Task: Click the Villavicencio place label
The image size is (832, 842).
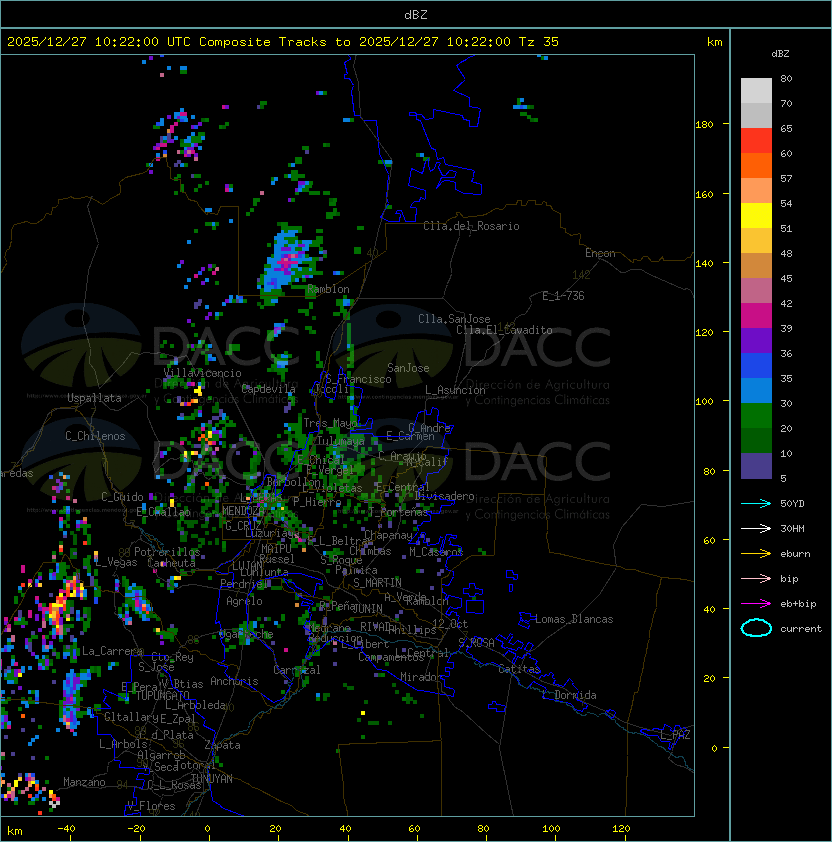Action: click(202, 373)
